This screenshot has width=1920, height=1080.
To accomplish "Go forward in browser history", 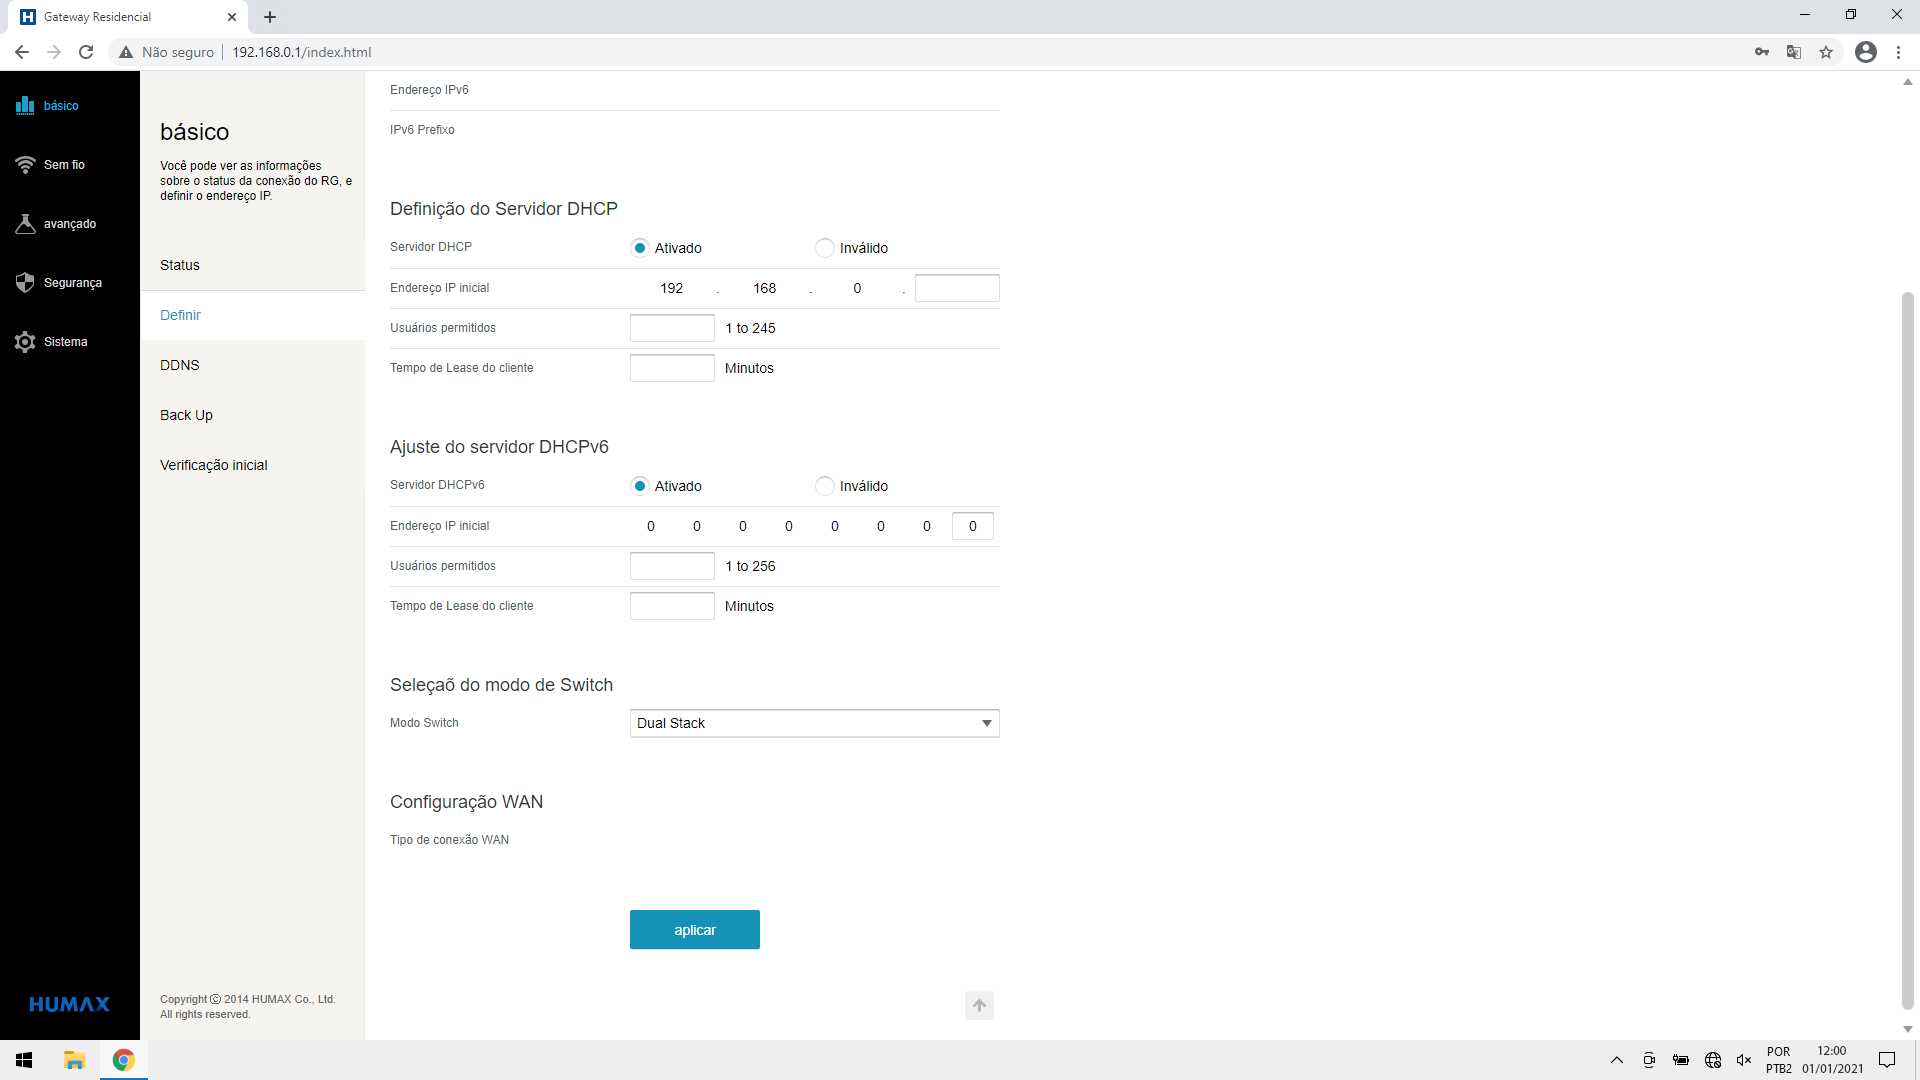I will tap(54, 52).
